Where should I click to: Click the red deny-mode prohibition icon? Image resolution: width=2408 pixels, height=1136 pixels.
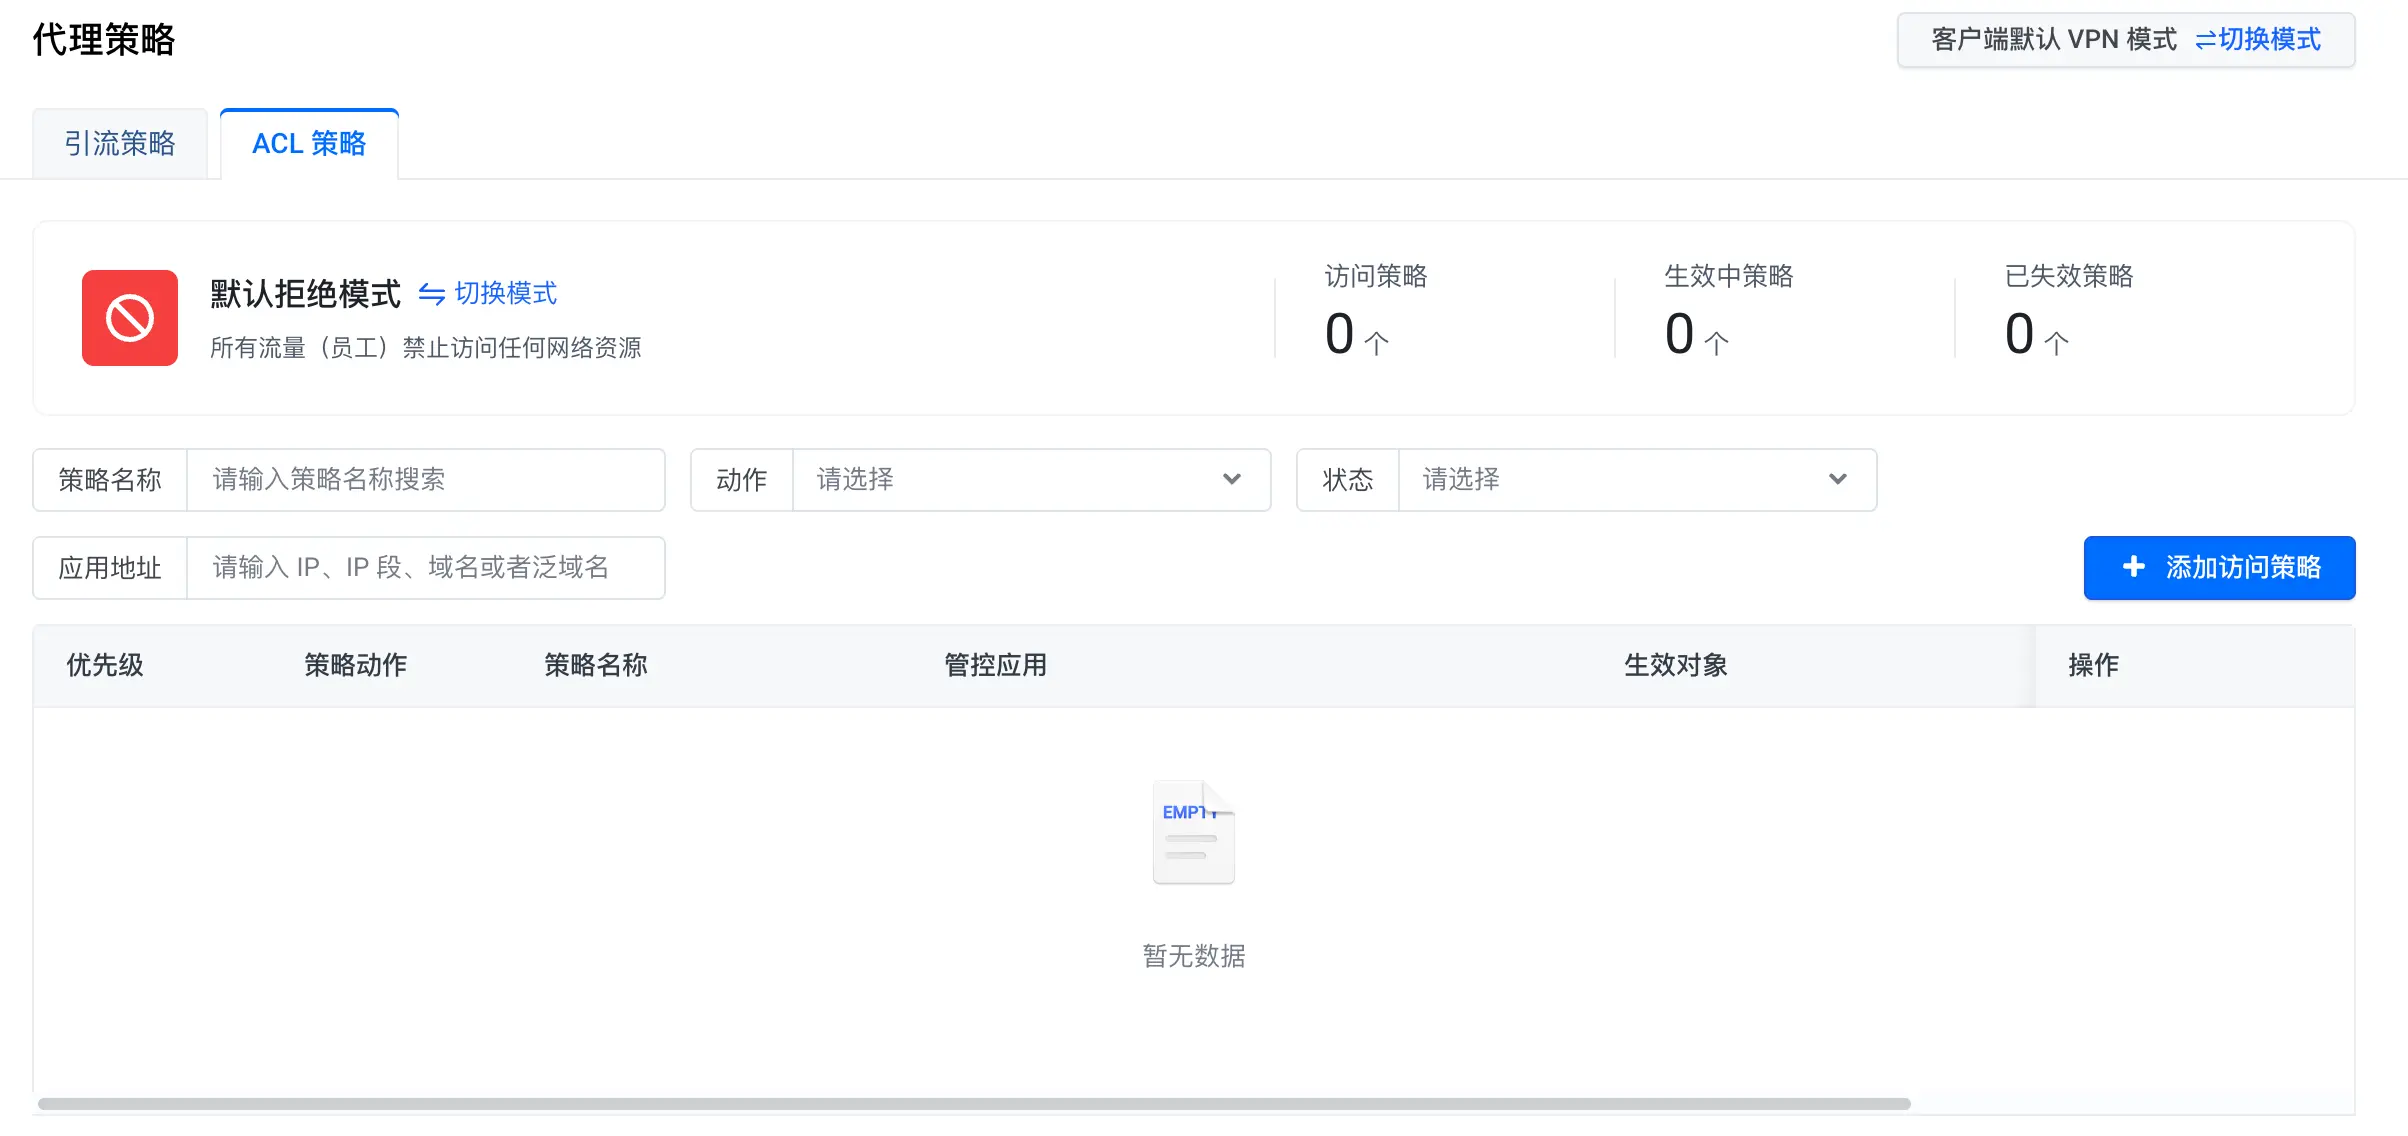tap(130, 318)
